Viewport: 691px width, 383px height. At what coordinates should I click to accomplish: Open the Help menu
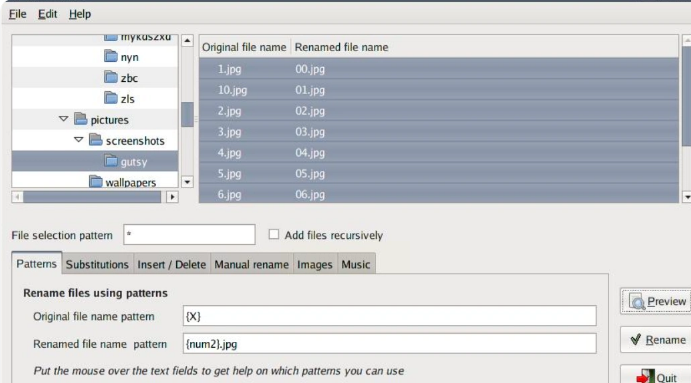click(x=80, y=14)
